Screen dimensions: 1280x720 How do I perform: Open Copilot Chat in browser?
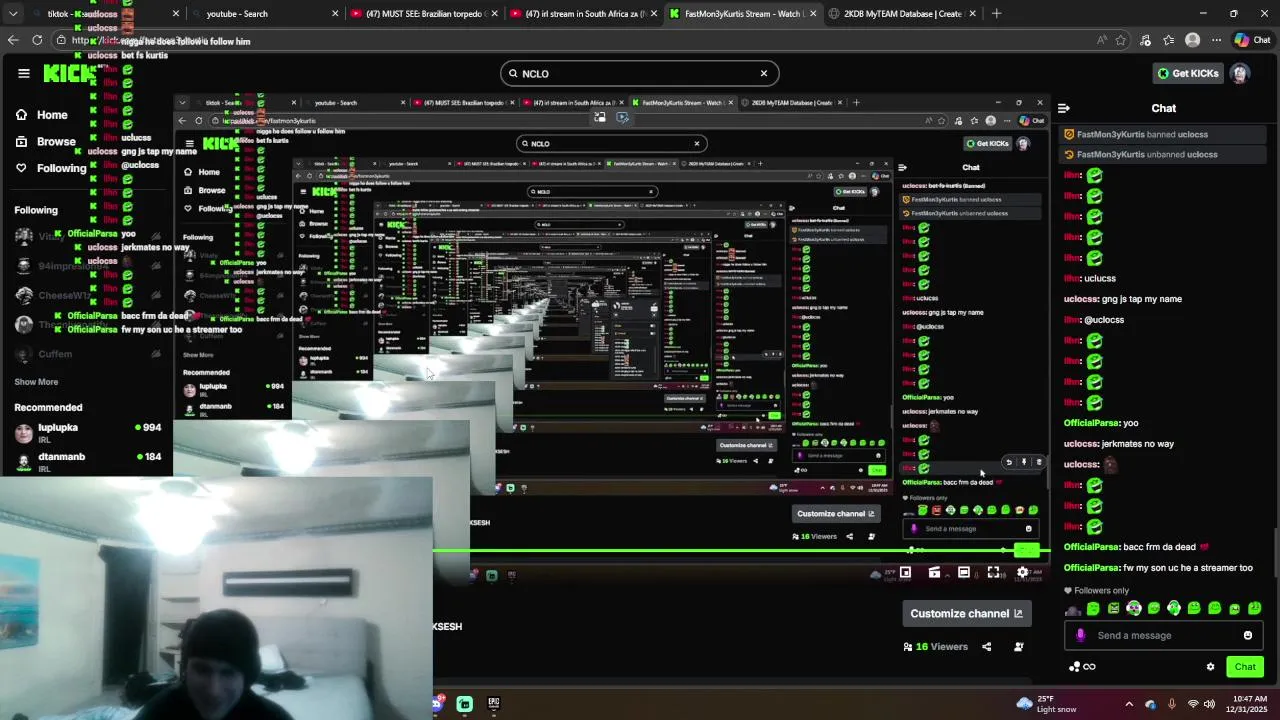tap(1253, 40)
